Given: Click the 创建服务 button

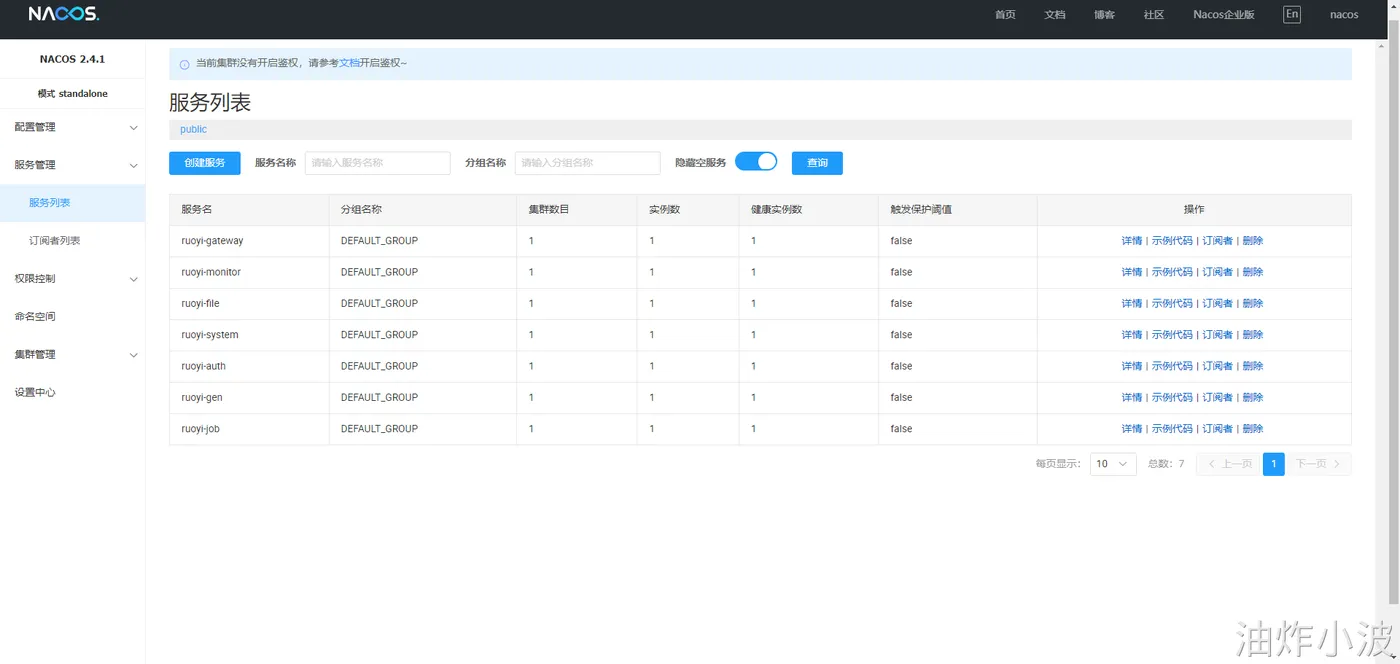Looking at the screenshot, I should pos(205,163).
